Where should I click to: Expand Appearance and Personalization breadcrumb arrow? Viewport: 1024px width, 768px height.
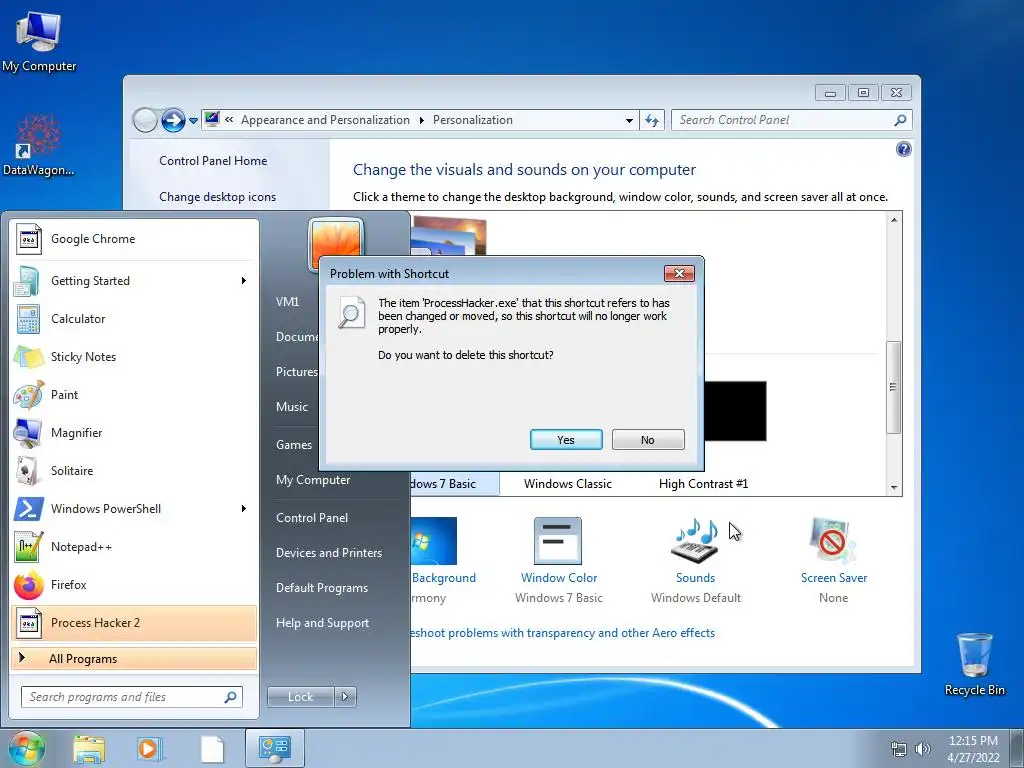pyautogui.click(x=421, y=120)
